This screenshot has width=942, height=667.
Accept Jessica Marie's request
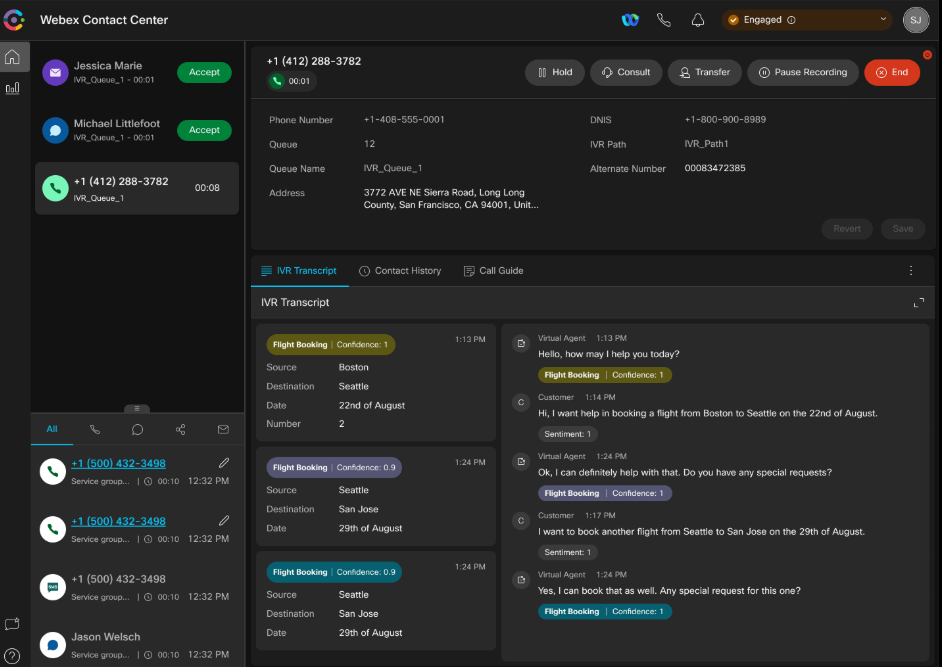[204, 72]
